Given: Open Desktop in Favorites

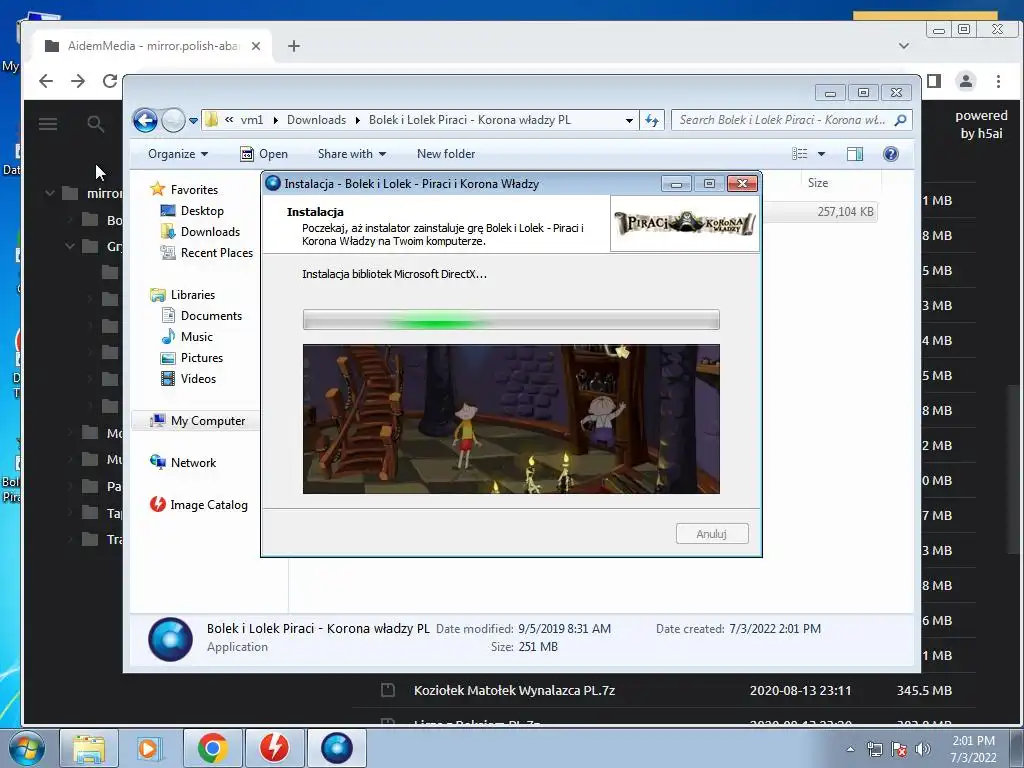Looking at the screenshot, I should pos(192,211).
